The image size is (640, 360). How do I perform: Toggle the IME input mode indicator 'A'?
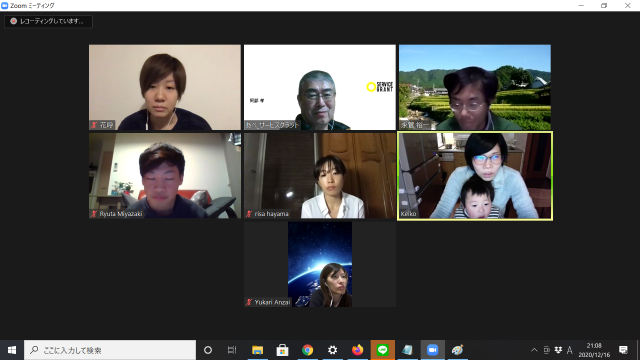click(569, 350)
